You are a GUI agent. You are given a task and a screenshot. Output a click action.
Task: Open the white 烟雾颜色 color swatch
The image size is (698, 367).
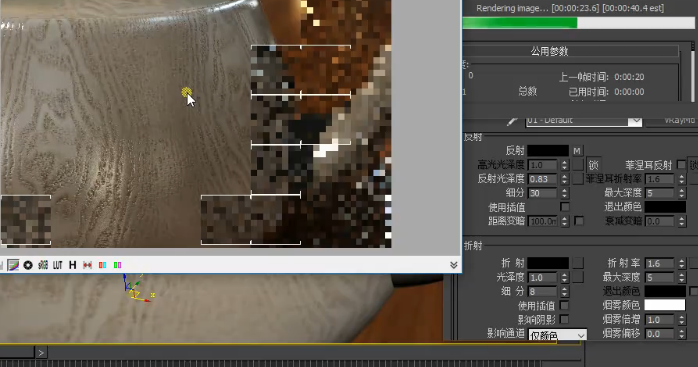click(x=665, y=305)
